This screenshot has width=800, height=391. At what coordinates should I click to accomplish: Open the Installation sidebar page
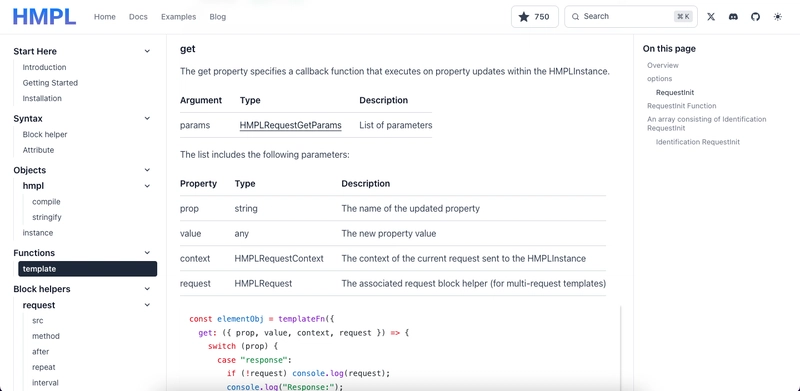pyautogui.click(x=42, y=98)
